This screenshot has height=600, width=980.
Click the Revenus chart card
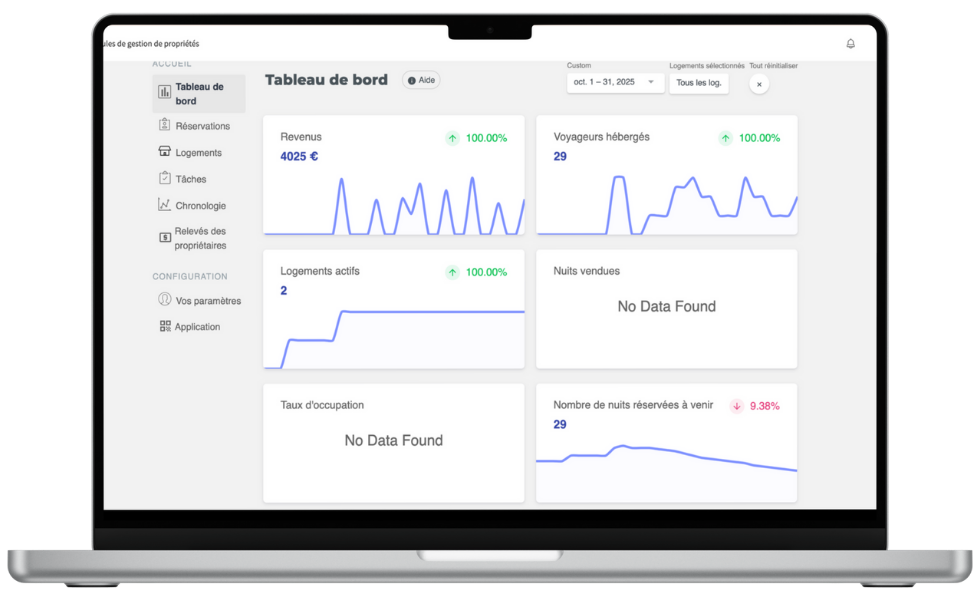click(x=393, y=175)
